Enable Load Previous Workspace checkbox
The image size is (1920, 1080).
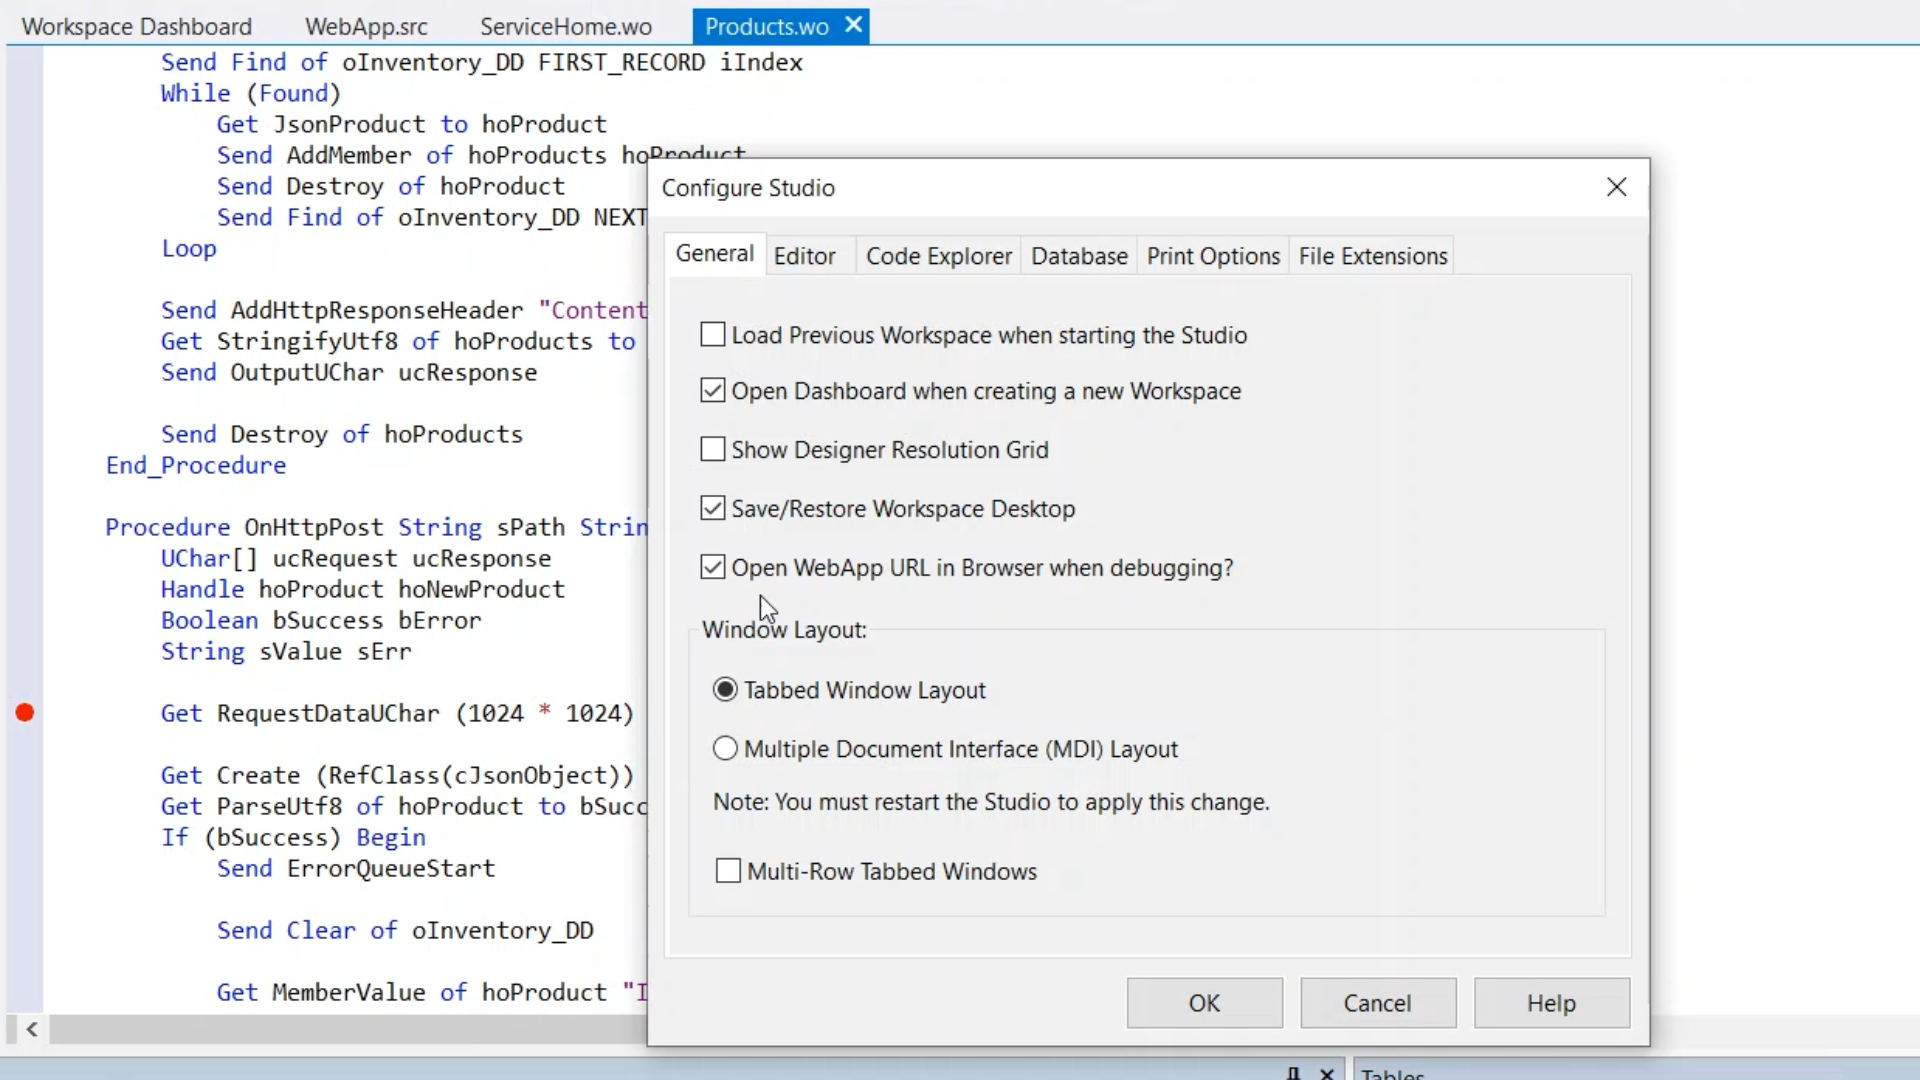coord(713,334)
